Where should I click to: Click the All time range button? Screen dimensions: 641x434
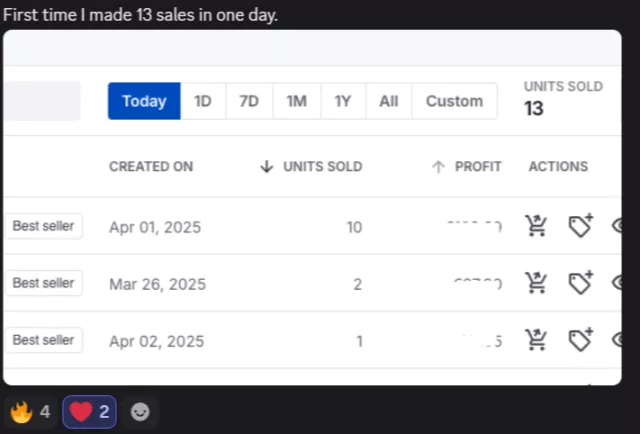tap(389, 101)
